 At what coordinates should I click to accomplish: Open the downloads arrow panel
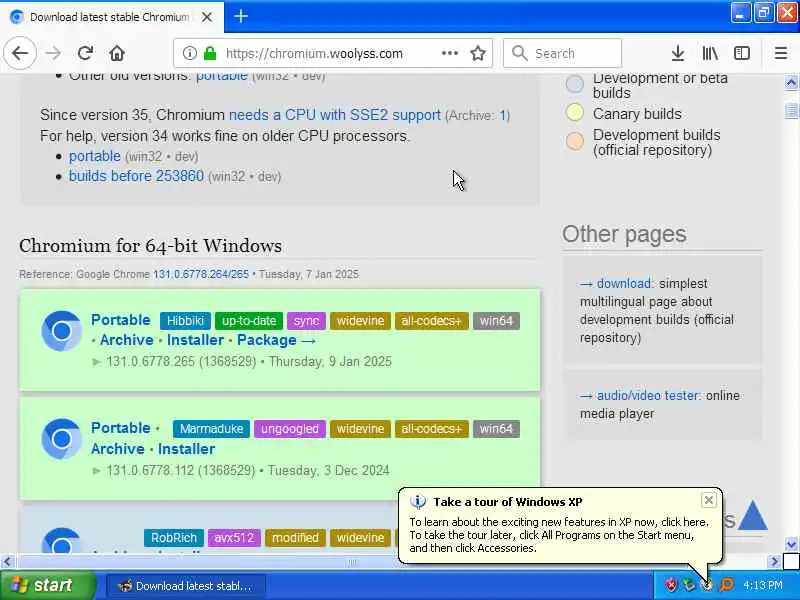678,53
